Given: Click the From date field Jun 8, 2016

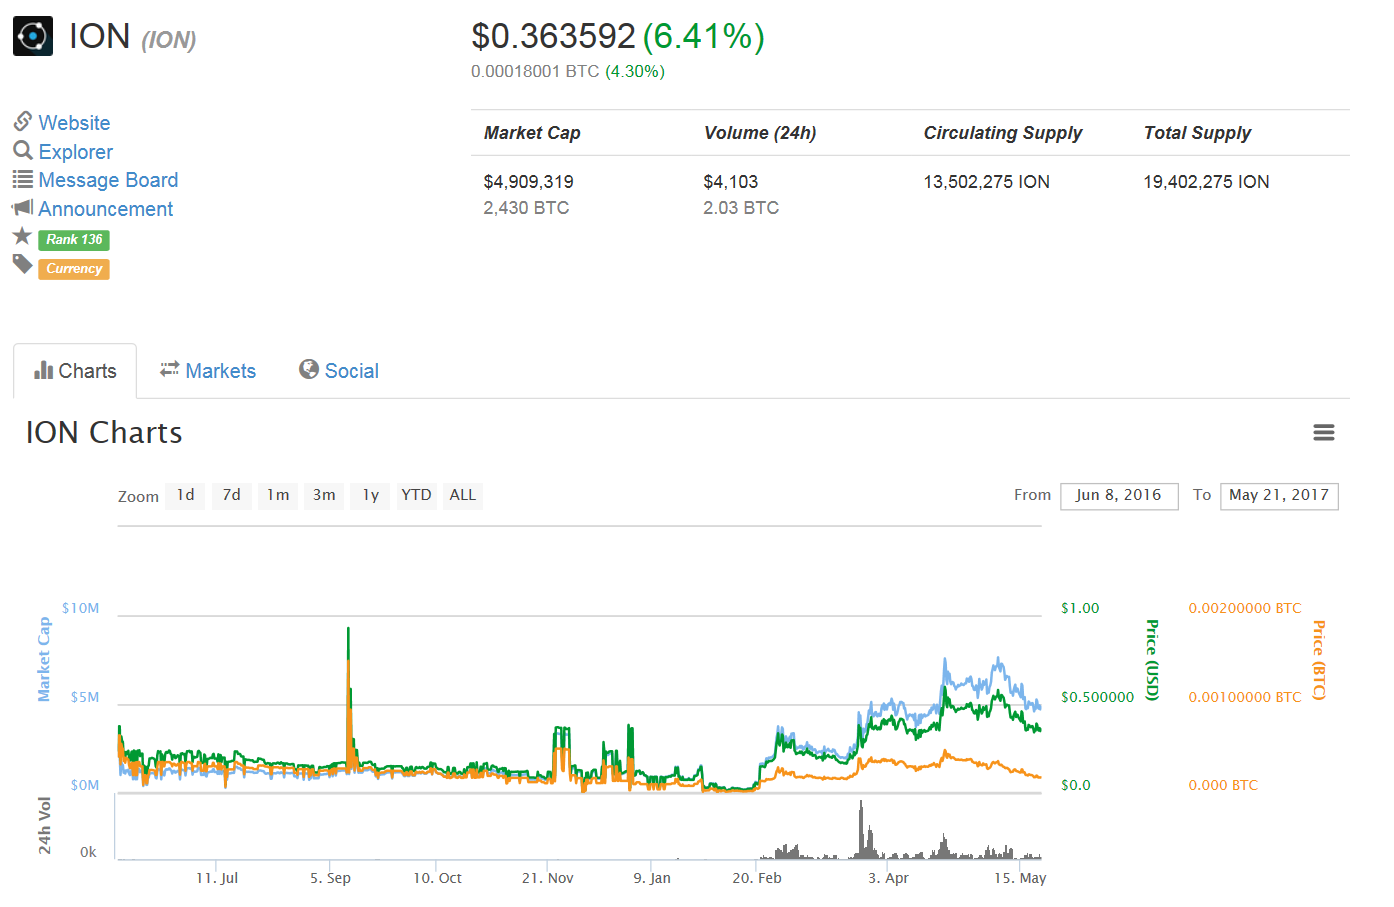Looking at the screenshot, I should point(1119,495).
